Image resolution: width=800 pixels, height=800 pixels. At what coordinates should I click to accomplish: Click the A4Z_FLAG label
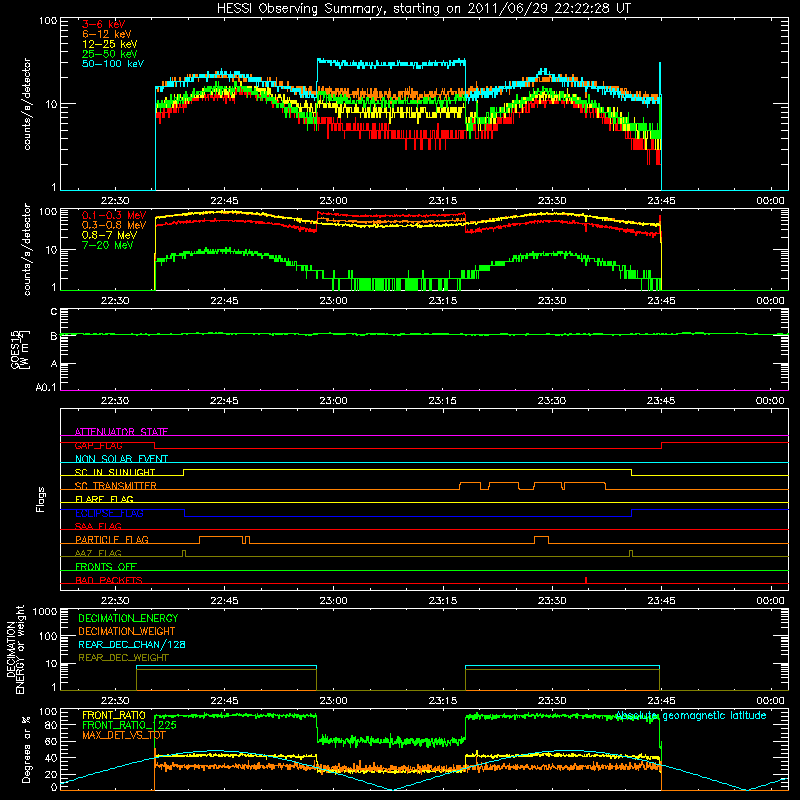tap(98, 553)
